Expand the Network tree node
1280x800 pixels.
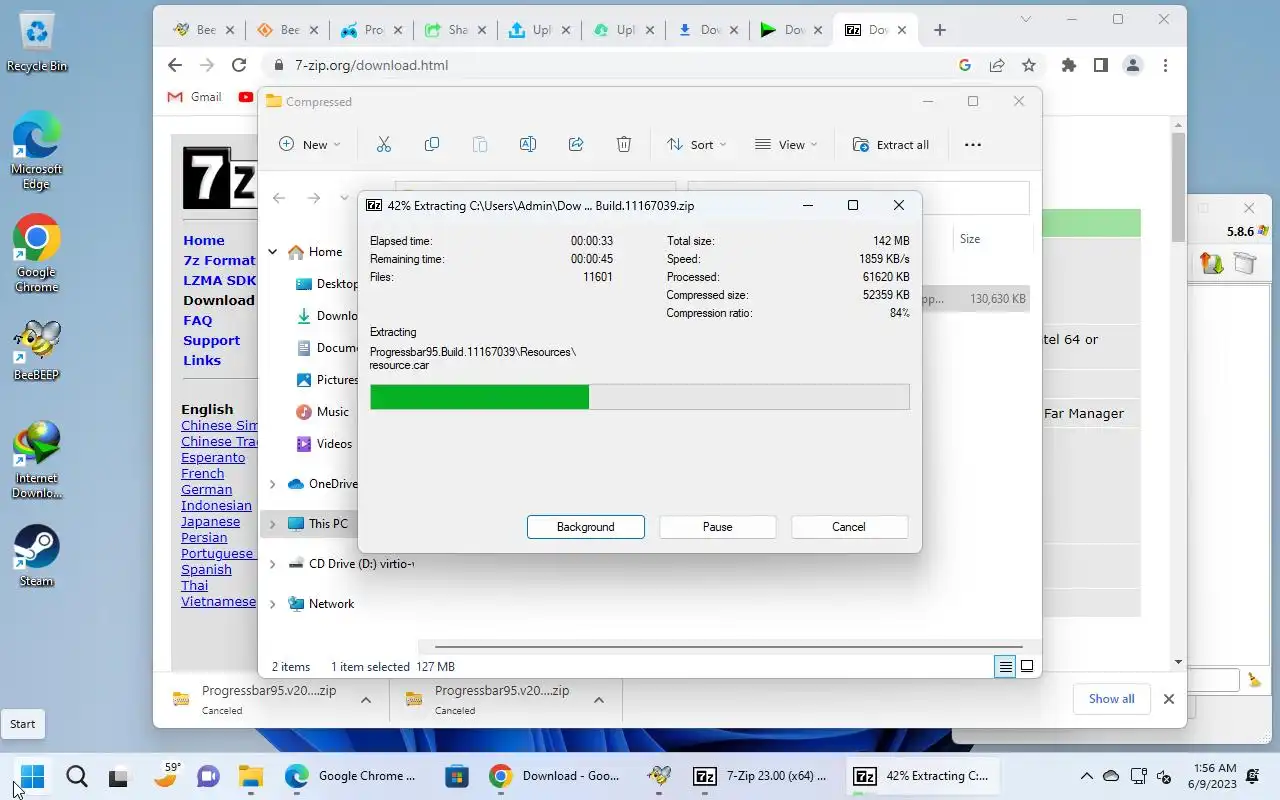coord(272,604)
